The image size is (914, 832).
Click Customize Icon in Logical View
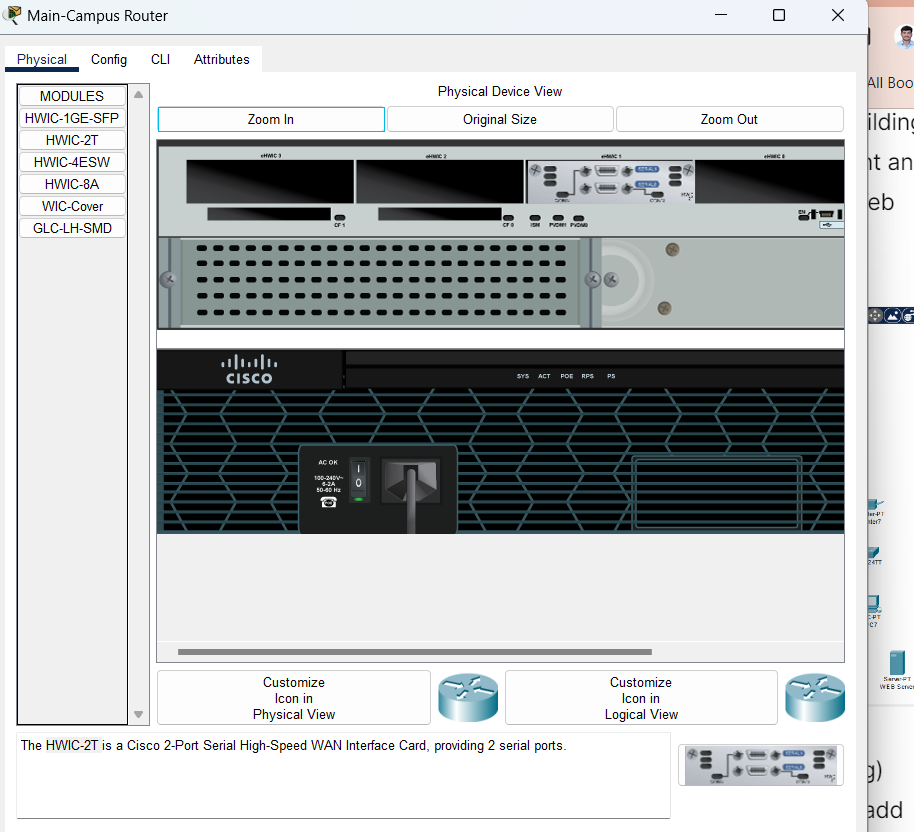tap(641, 698)
